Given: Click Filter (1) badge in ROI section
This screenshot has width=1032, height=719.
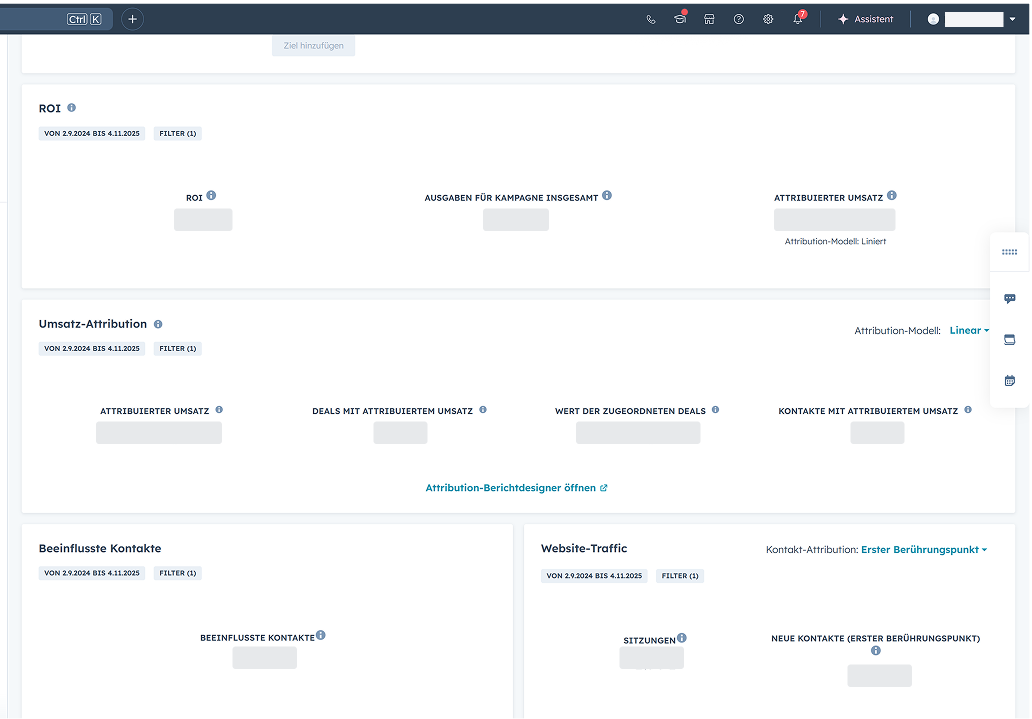Looking at the screenshot, I should coord(177,133).
